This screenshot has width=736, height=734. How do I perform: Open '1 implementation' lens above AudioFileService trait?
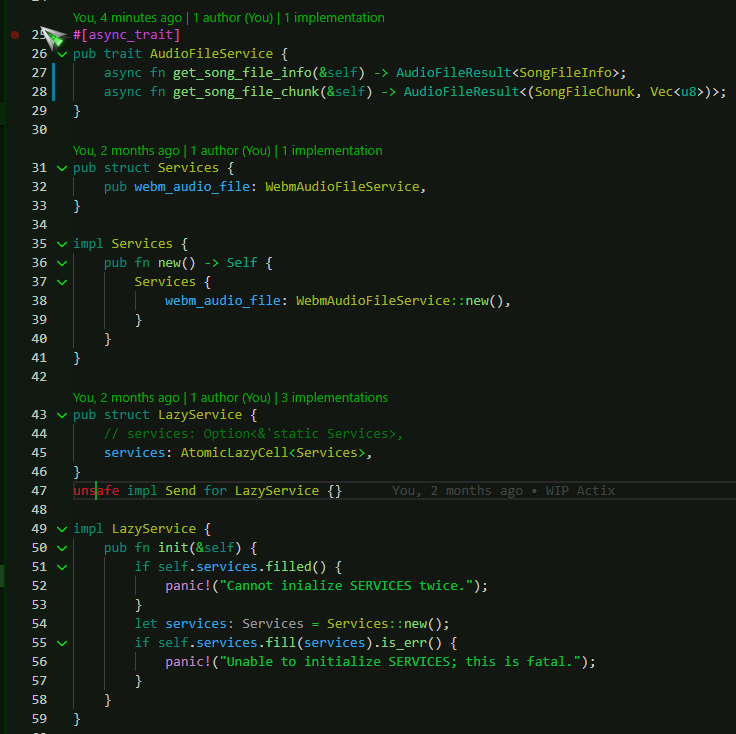pyautogui.click(x=334, y=18)
